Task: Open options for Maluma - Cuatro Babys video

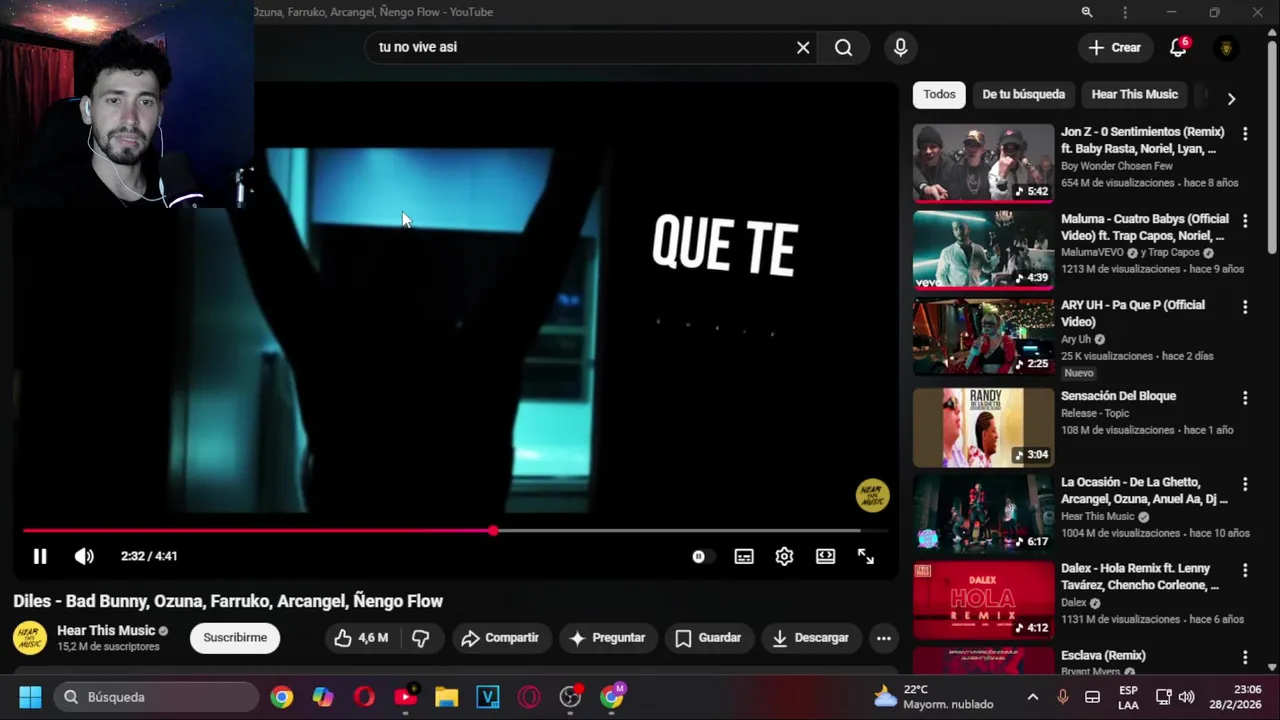Action: click(1245, 220)
